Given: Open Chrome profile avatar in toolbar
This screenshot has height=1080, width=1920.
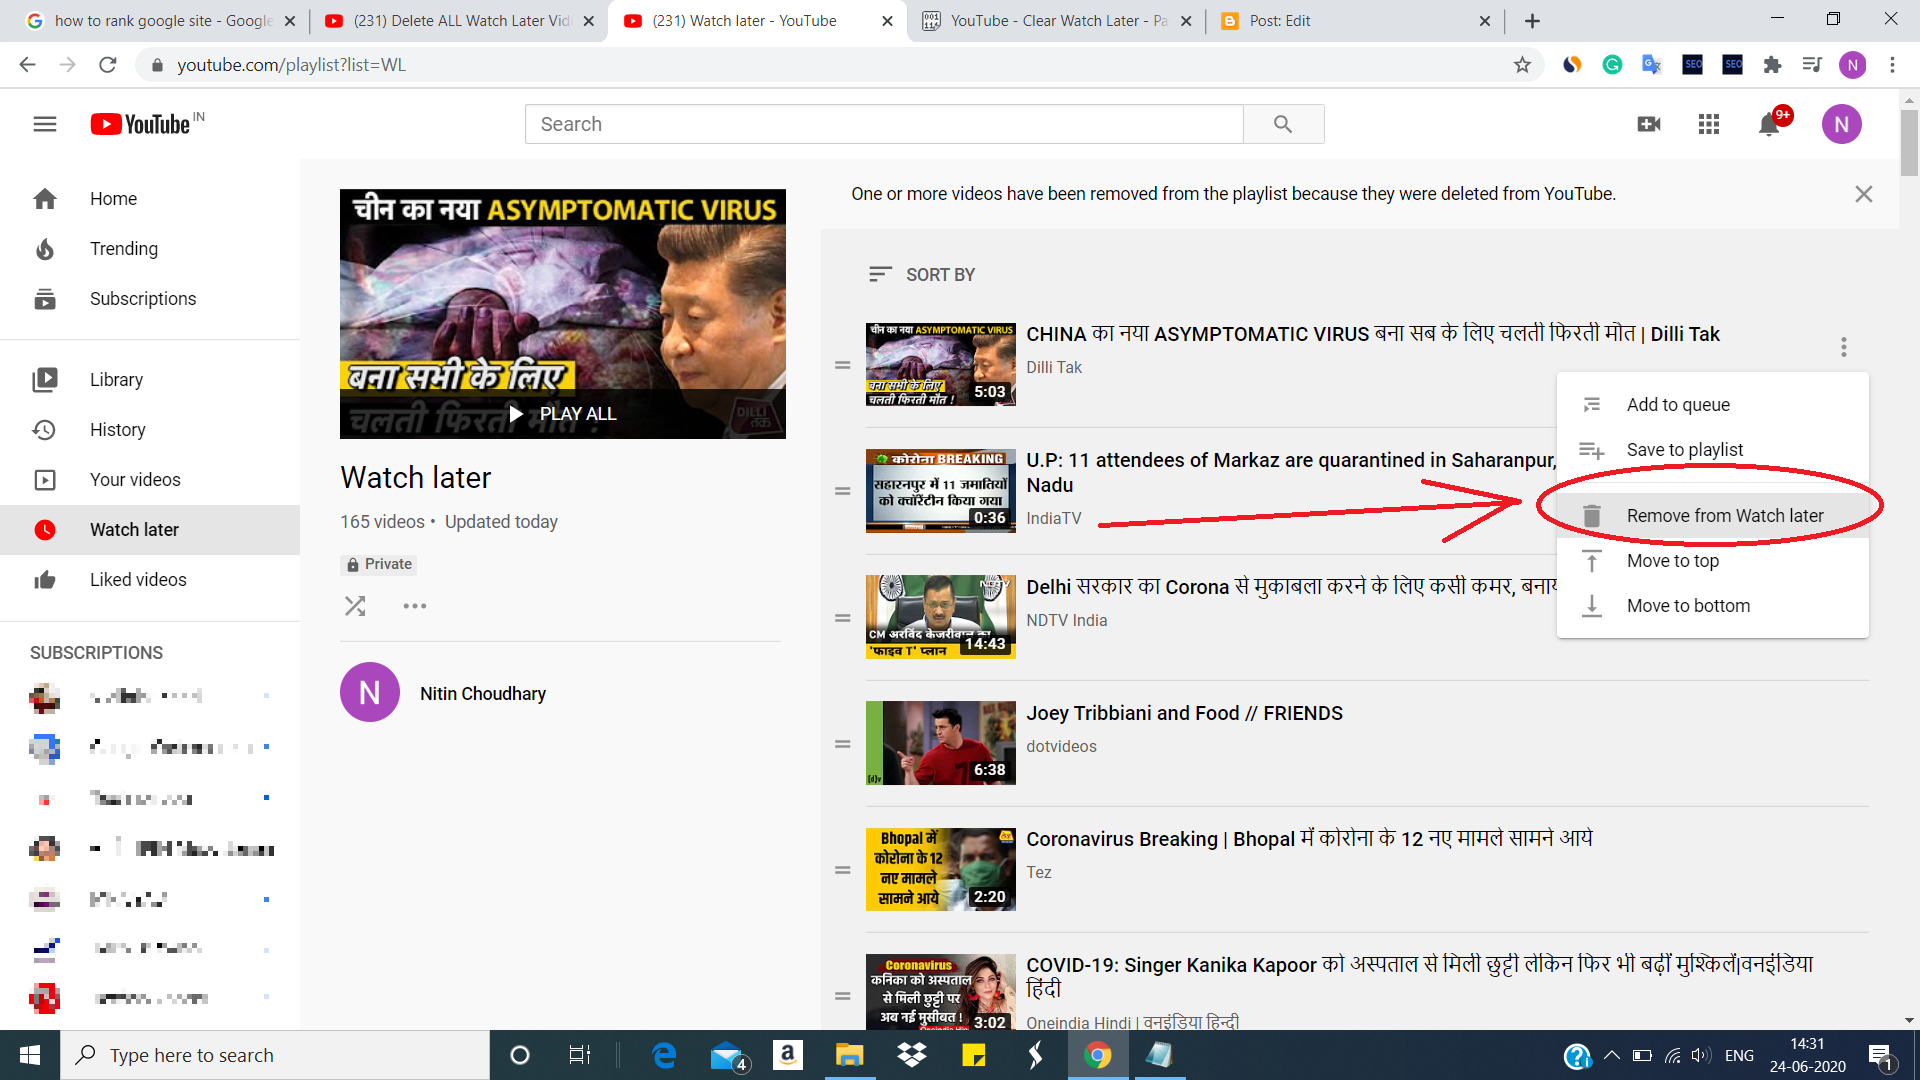Looking at the screenshot, I should (x=1852, y=65).
